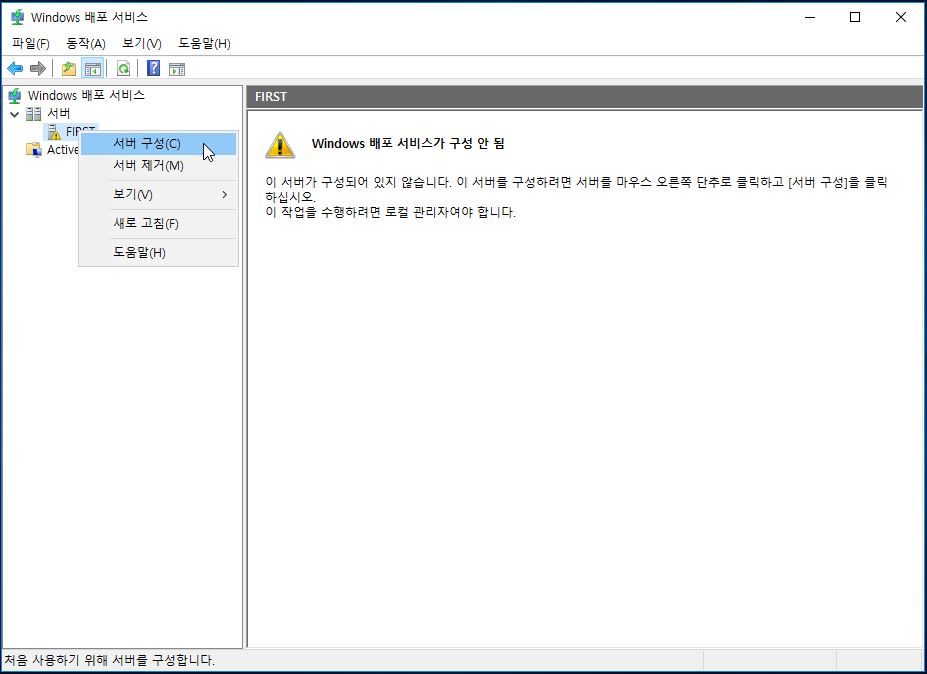Maximize the Windows 배포 서비스 window
This screenshot has width=927, height=674.
click(855, 17)
